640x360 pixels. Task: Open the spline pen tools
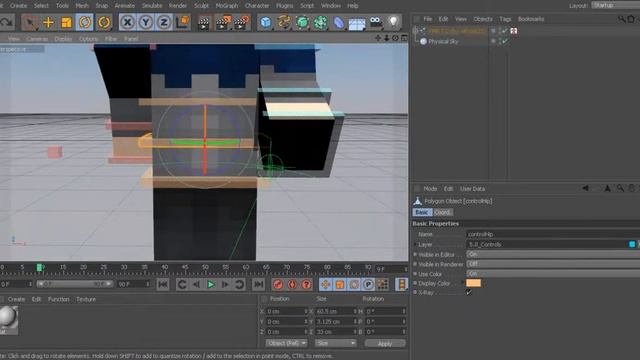pyautogui.click(x=284, y=22)
